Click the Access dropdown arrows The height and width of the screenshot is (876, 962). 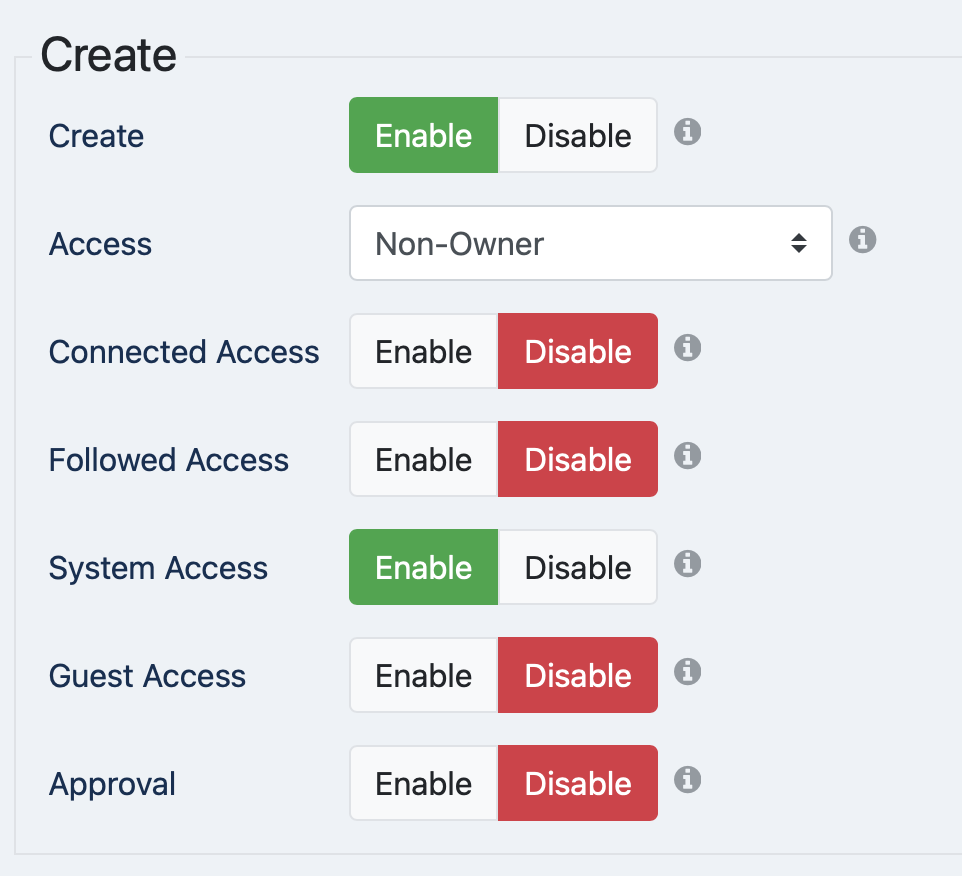[798, 243]
